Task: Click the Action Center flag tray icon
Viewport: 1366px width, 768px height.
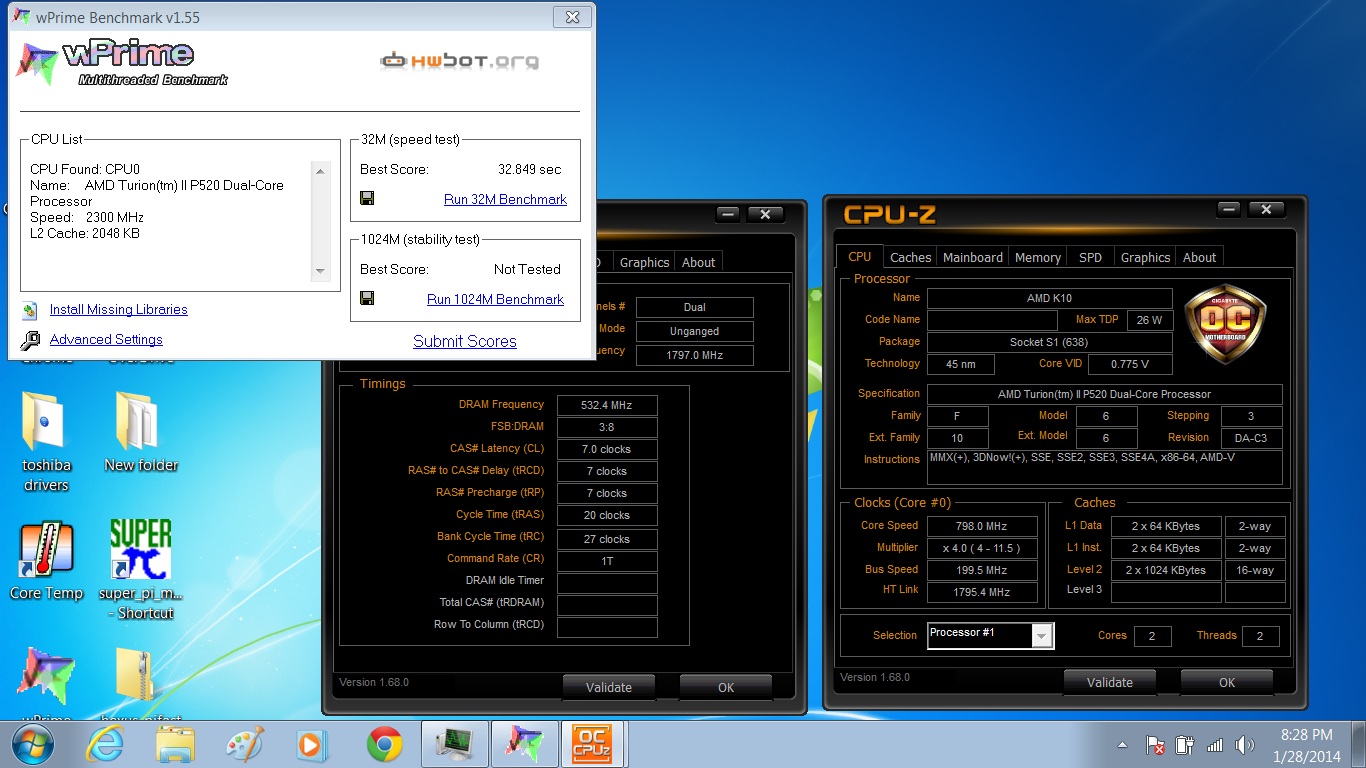Action: tap(1155, 745)
